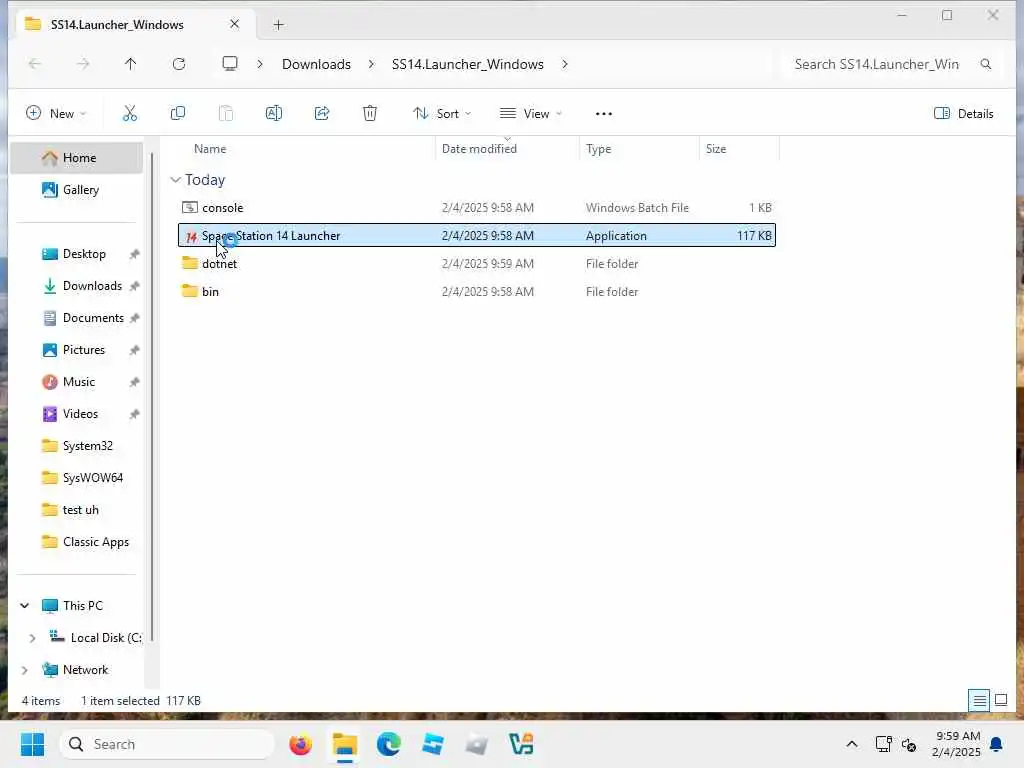The image size is (1024, 768).
Task: Open the Windows Start menu
Action: point(32,744)
